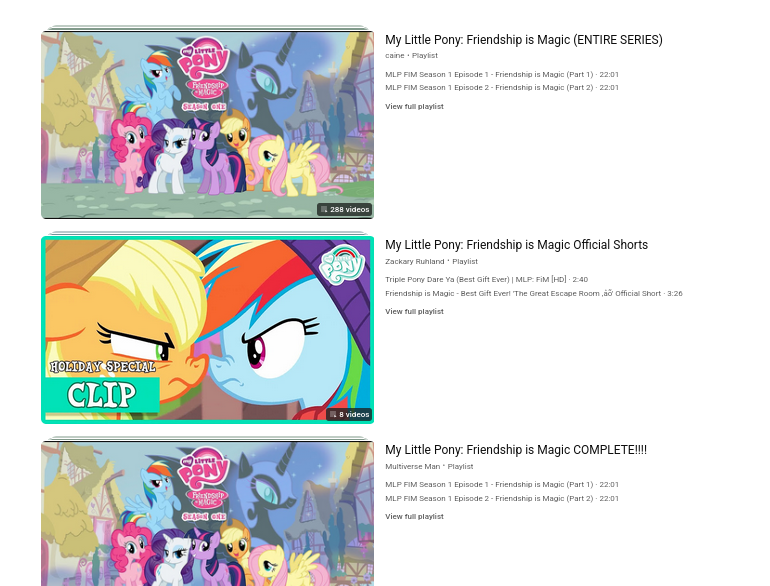Screen dimensions: 770x586
Task: Open the ENTIRE SERIES playlist thumbnail
Action: pyautogui.click(x=207, y=125)
